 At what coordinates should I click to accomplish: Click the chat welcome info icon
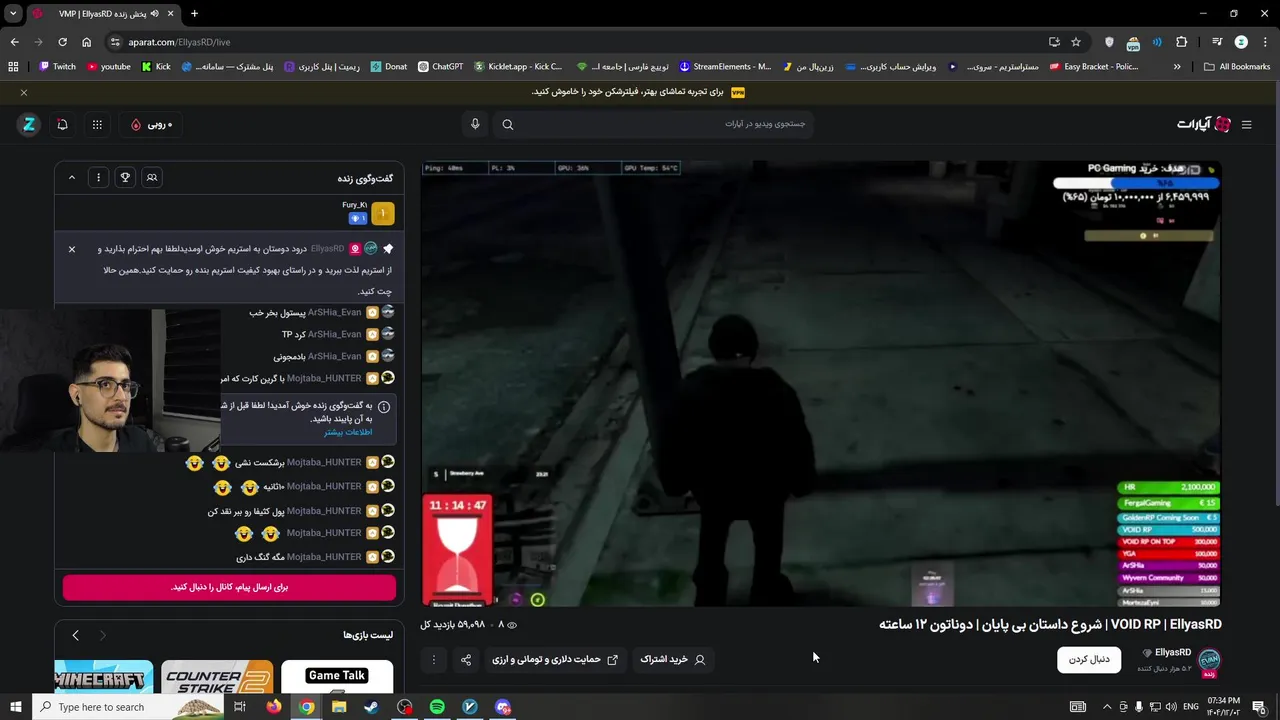pos(384,408)
